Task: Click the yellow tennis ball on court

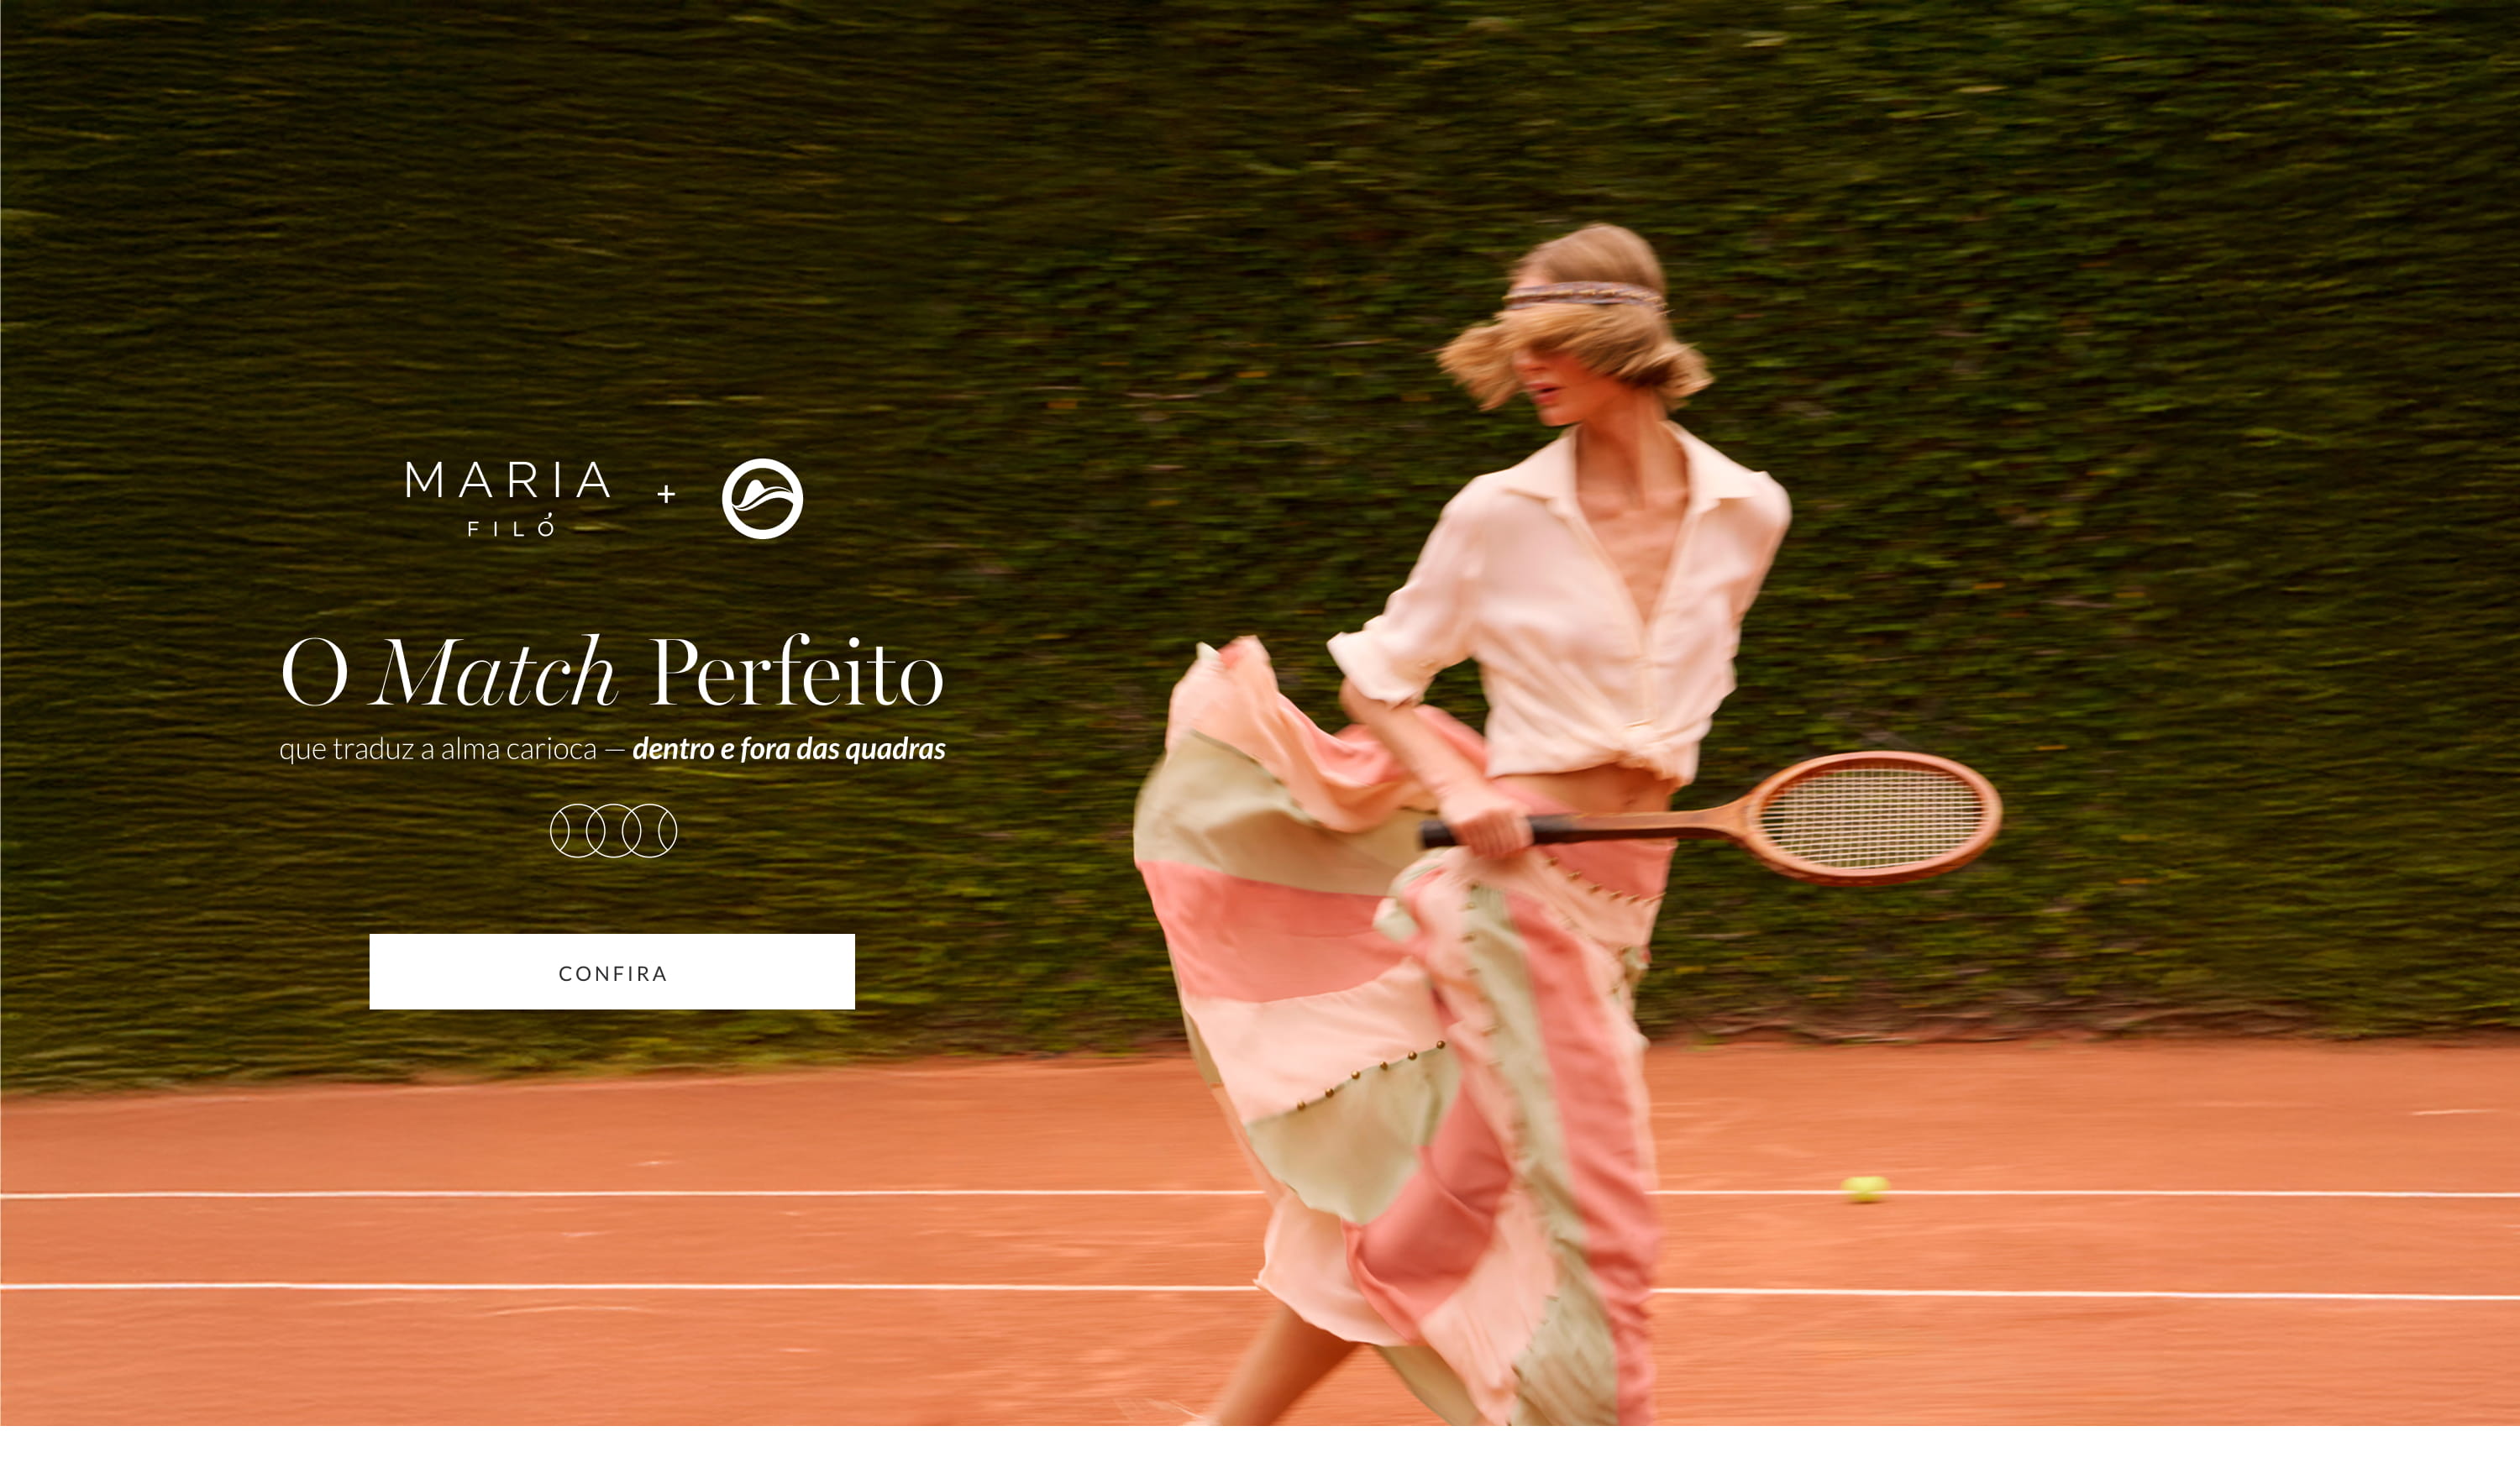Action: click(x=1865, y=1188)
